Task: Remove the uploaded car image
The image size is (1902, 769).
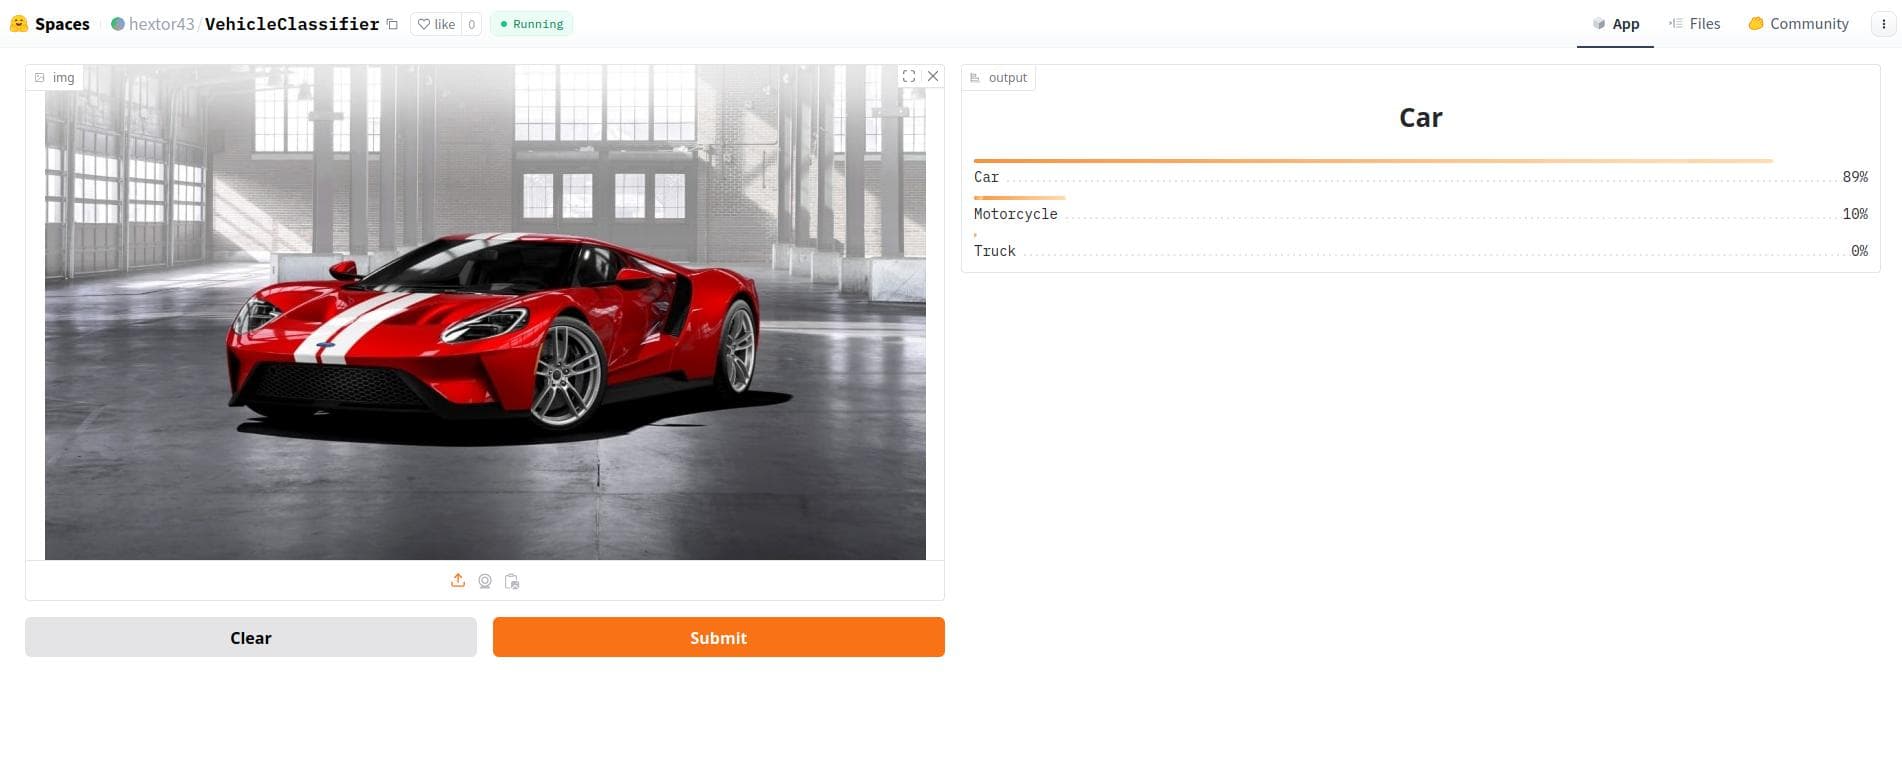Action: tap(933, 76)
